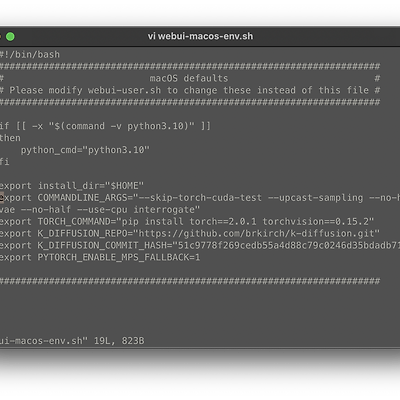400x400 pixels.
Task: Click the word 'webui-user.sh' in comment
Action: tap(124, 90)
